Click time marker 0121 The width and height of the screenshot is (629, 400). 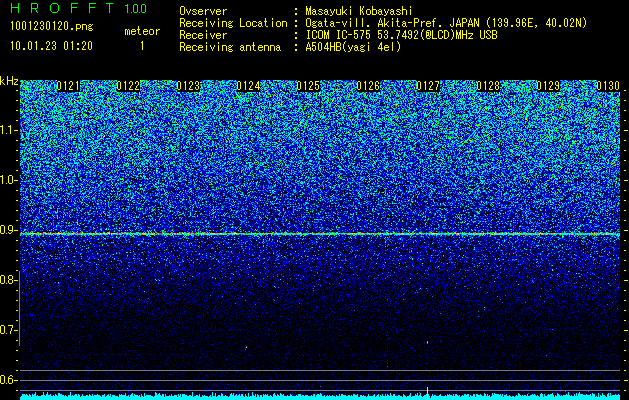[x=68, y=86]
